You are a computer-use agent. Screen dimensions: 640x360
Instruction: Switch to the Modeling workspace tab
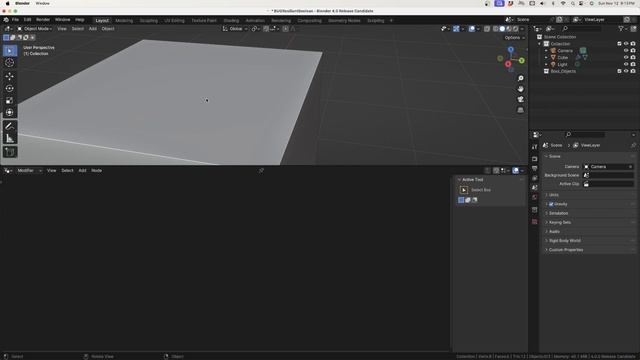pos(124,20)
